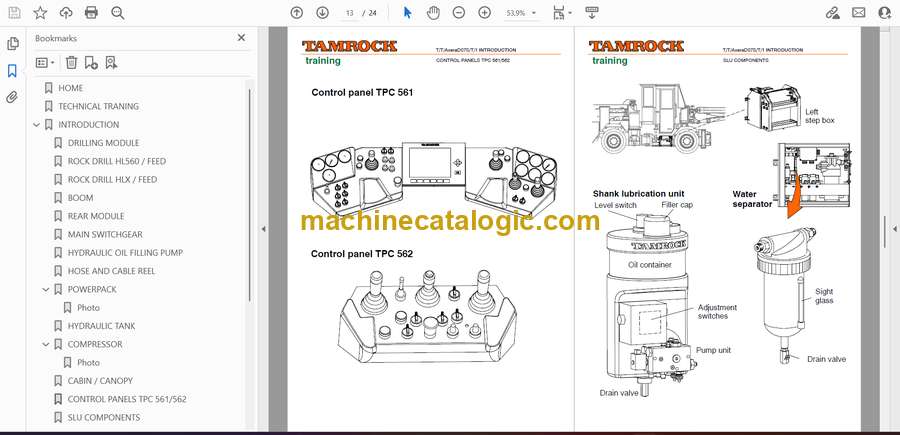Select the COMPRESSOR bookmark
This screenshot has height=435, width=900.
click(x=95, y=344)
